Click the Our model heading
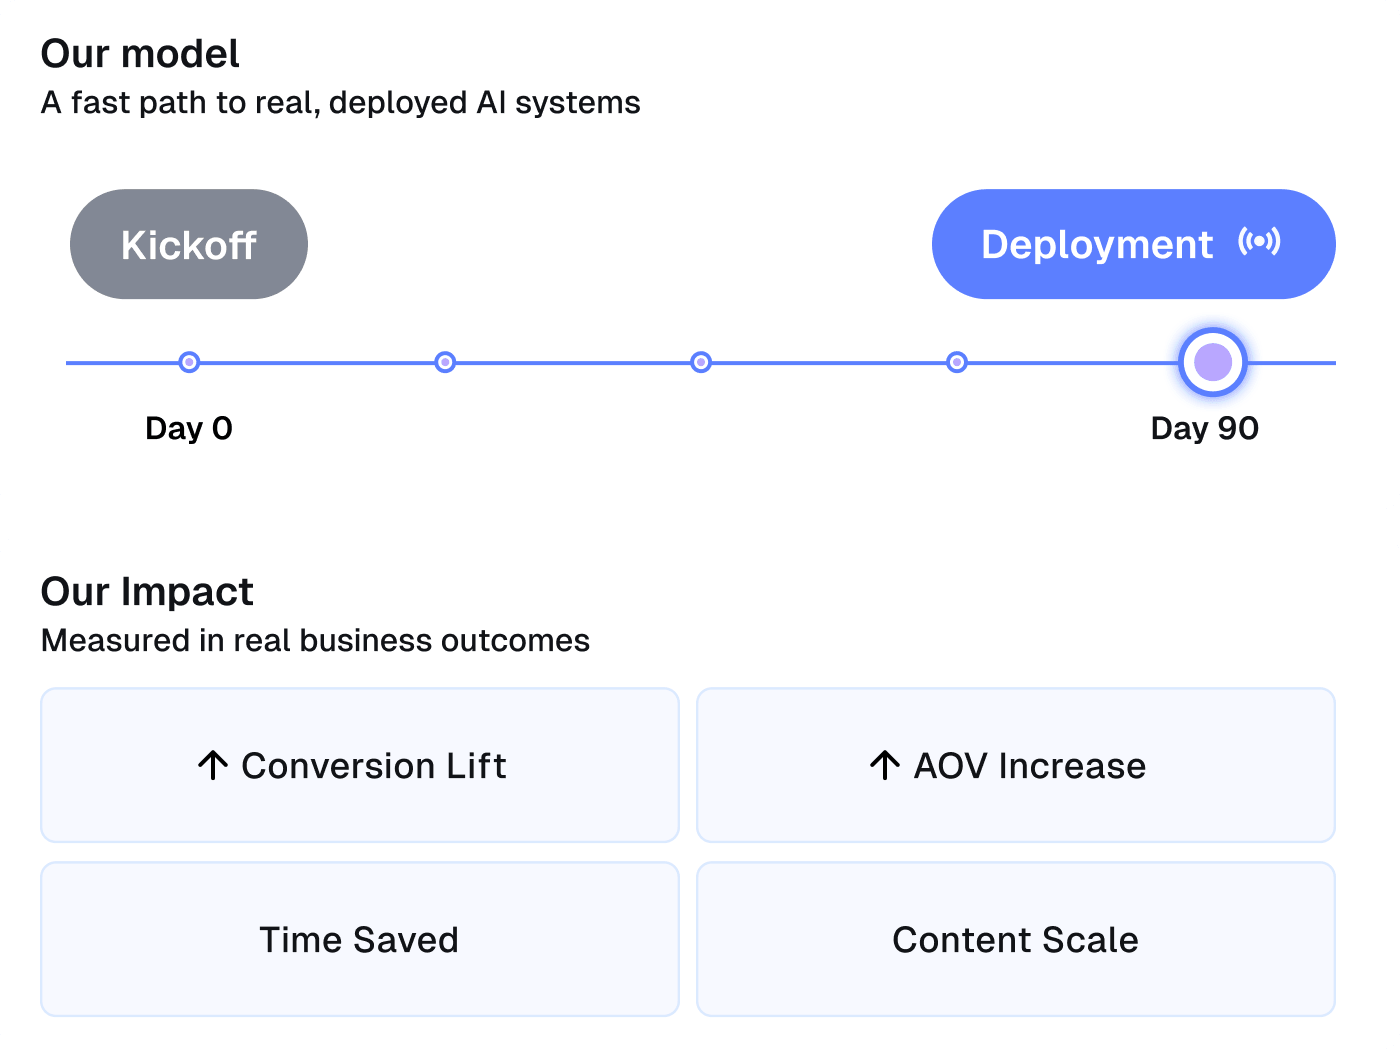Screen dimensions: 1400x1050 [140, 54]
